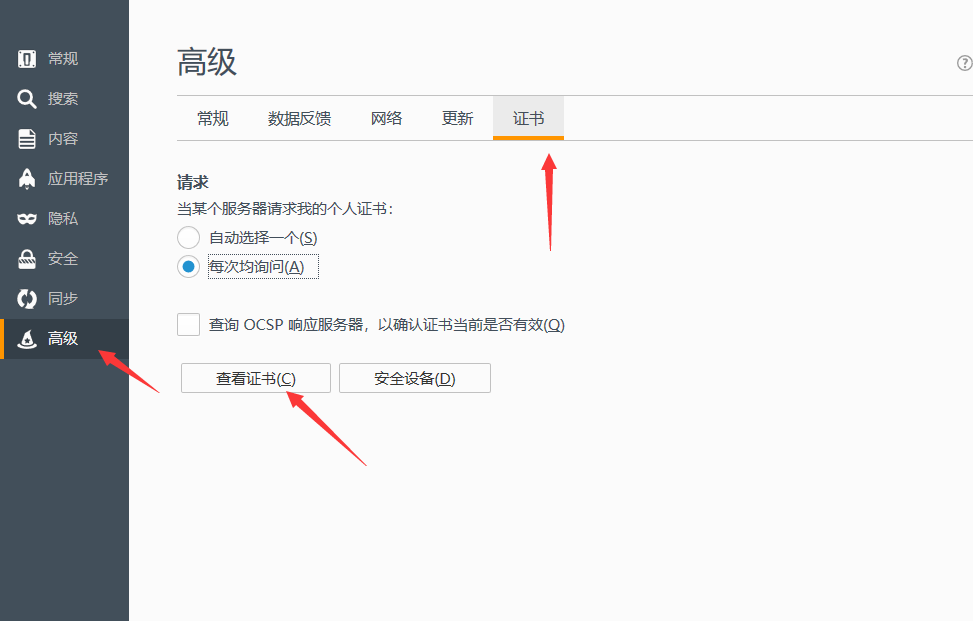This screenshot has height=621, width=973.
Task: Open 内容 label in the sidebar
Action: (x=63, y=139)
